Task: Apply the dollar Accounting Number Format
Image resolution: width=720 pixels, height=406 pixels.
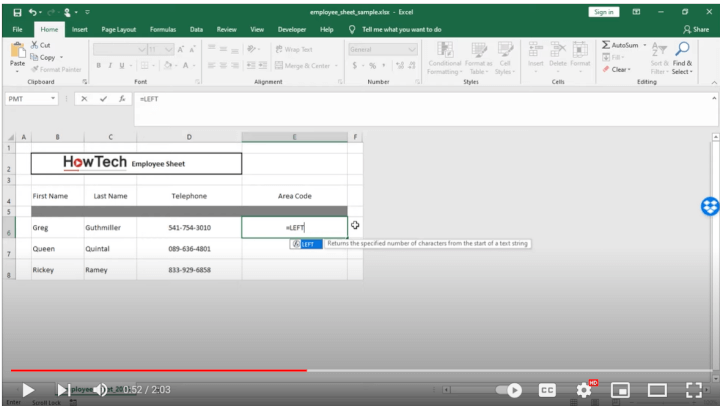Action: tap(354, 66)
